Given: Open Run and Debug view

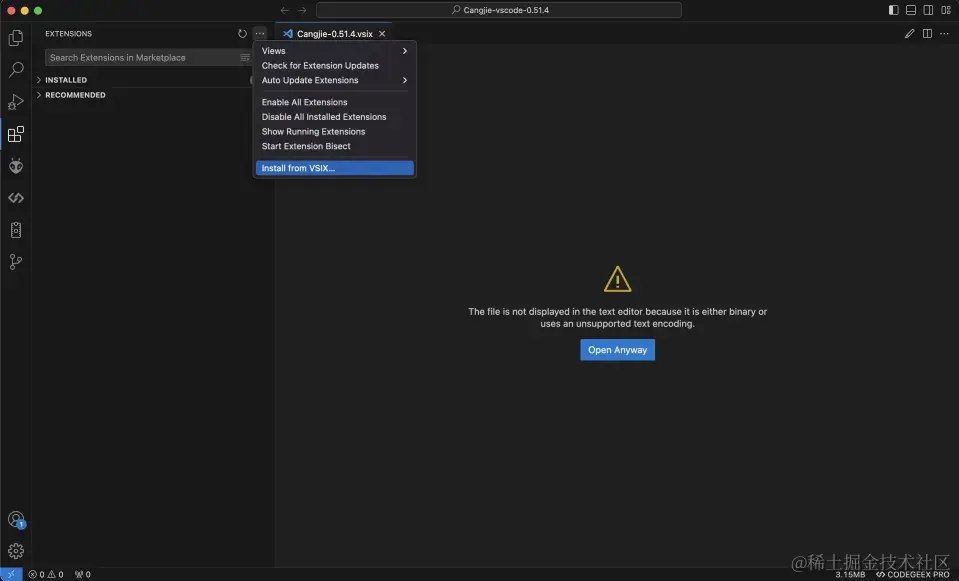Looking at the screenshot, I should coord(16,102).
